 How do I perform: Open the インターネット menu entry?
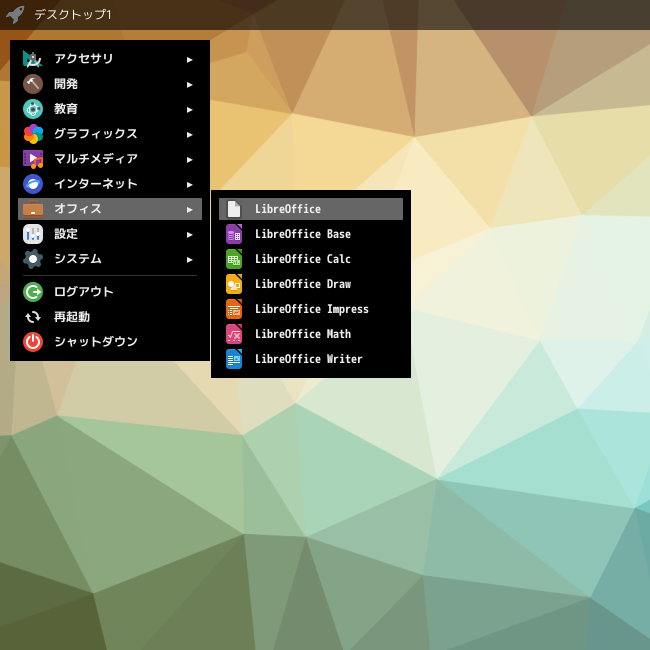[x=110, y=184]
